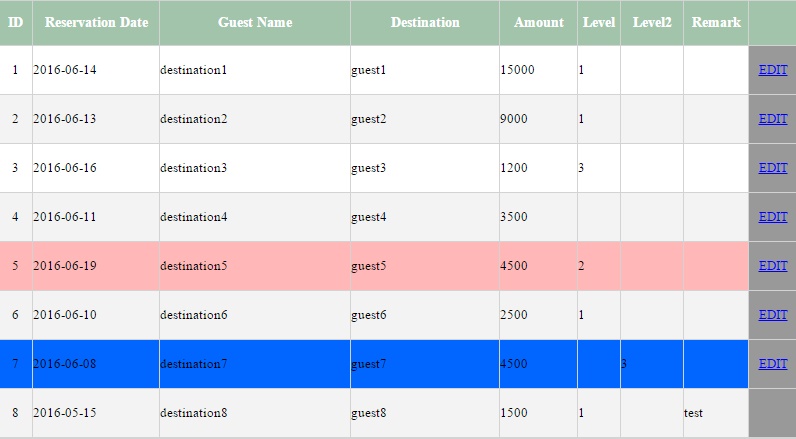The height and width of the screenshot is (439, 796).
Task: Click amount value 15000
Action: click(x=517, y=70)
